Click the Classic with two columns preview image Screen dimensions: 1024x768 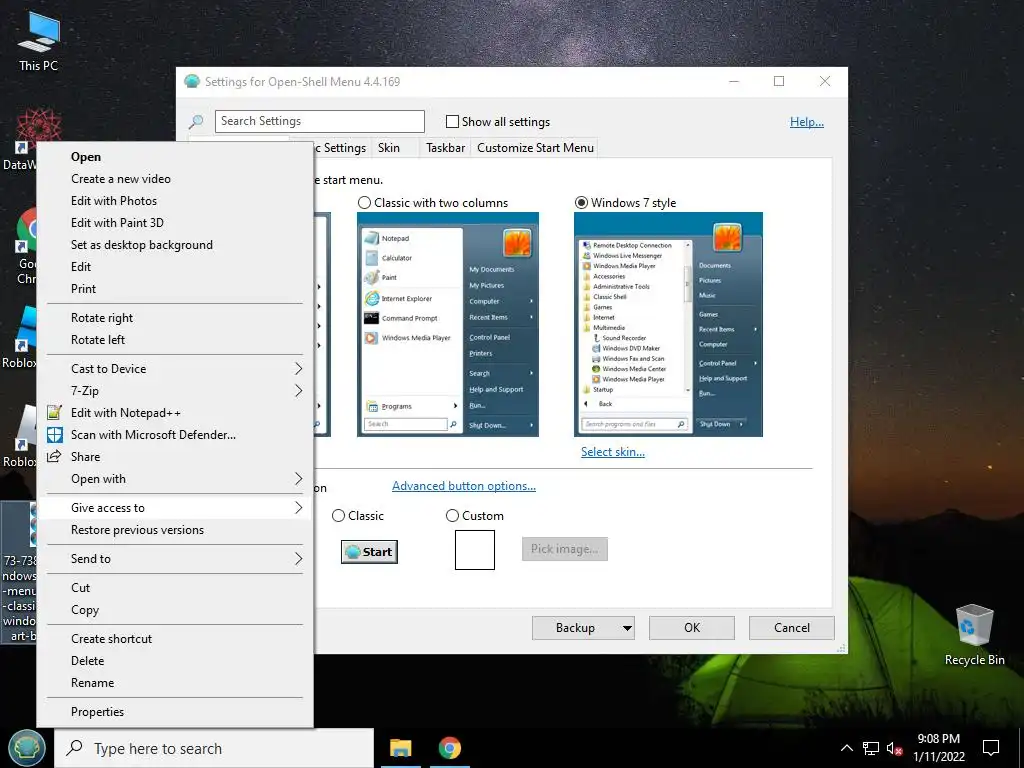[448, 325]
